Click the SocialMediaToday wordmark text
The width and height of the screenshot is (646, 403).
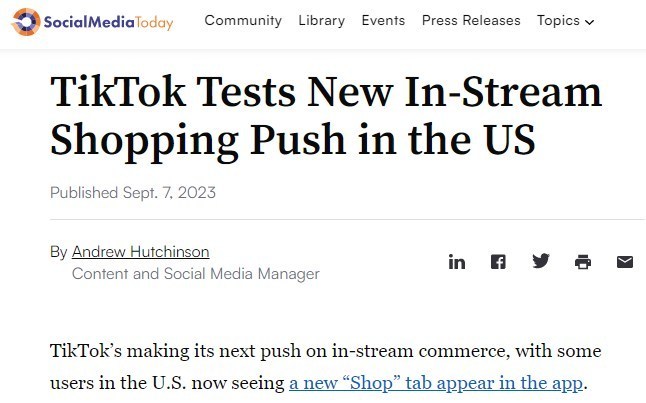pyautogui.click(x=108, y=22)
